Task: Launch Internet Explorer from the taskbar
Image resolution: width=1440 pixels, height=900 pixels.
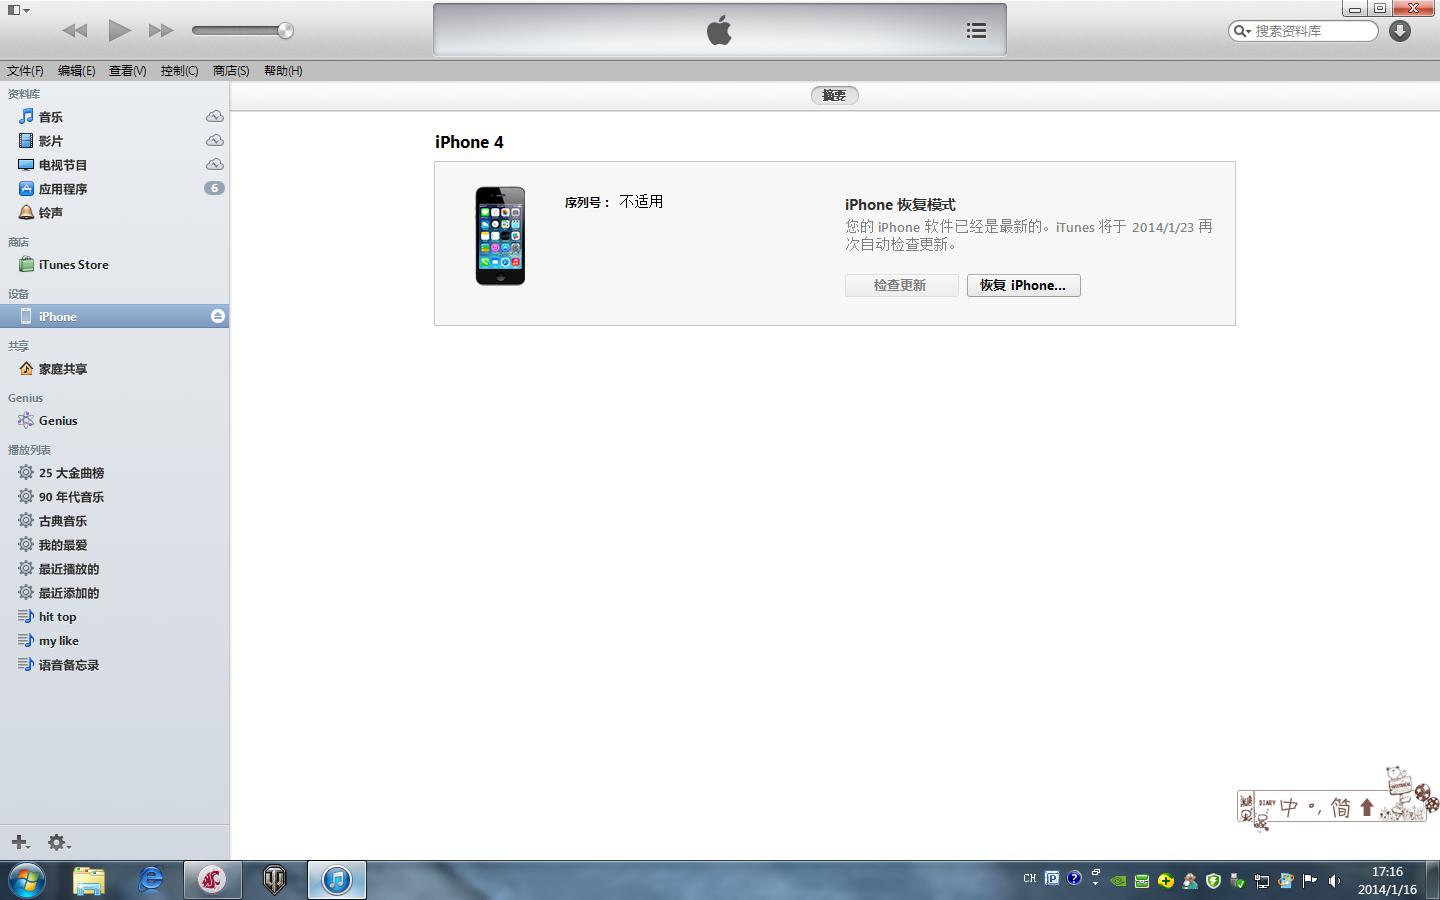Action: coord(151,880)
